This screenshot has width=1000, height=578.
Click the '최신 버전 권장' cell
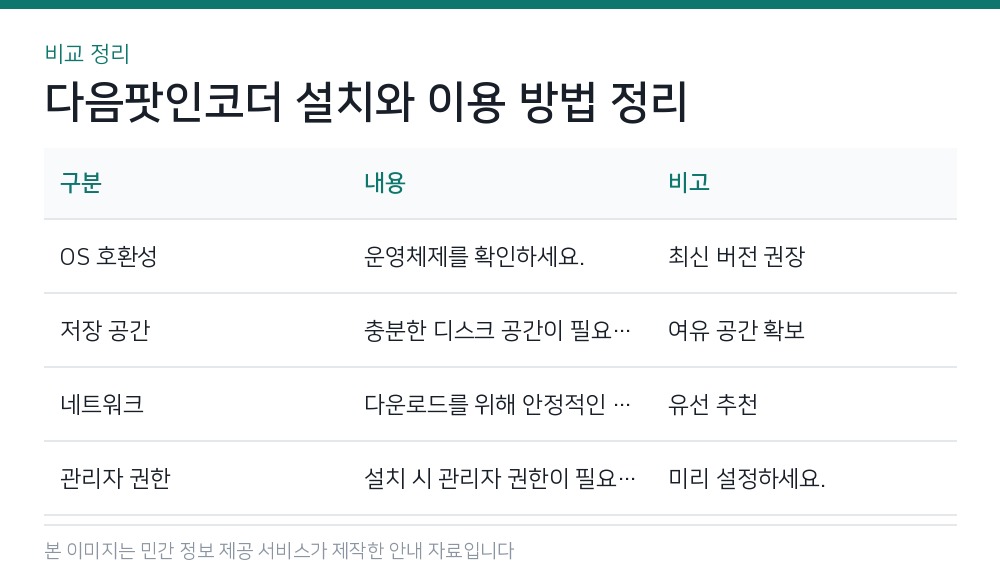point(737,256)
